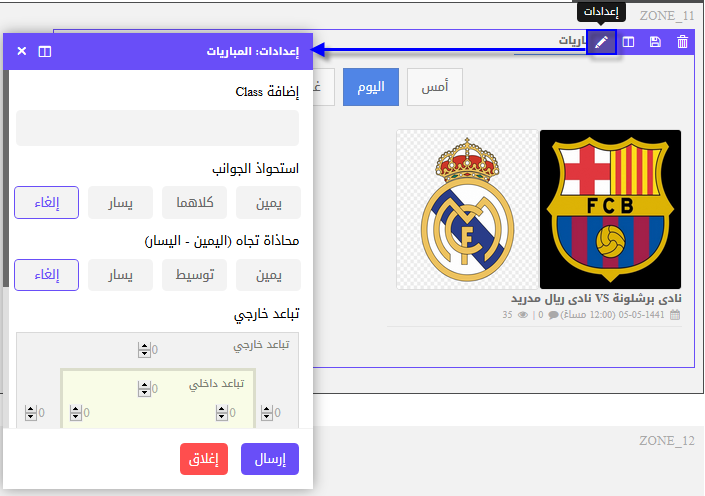Select يمين alignment under محاذاة تجاه
Screen dimensions: 705x496
268,275
